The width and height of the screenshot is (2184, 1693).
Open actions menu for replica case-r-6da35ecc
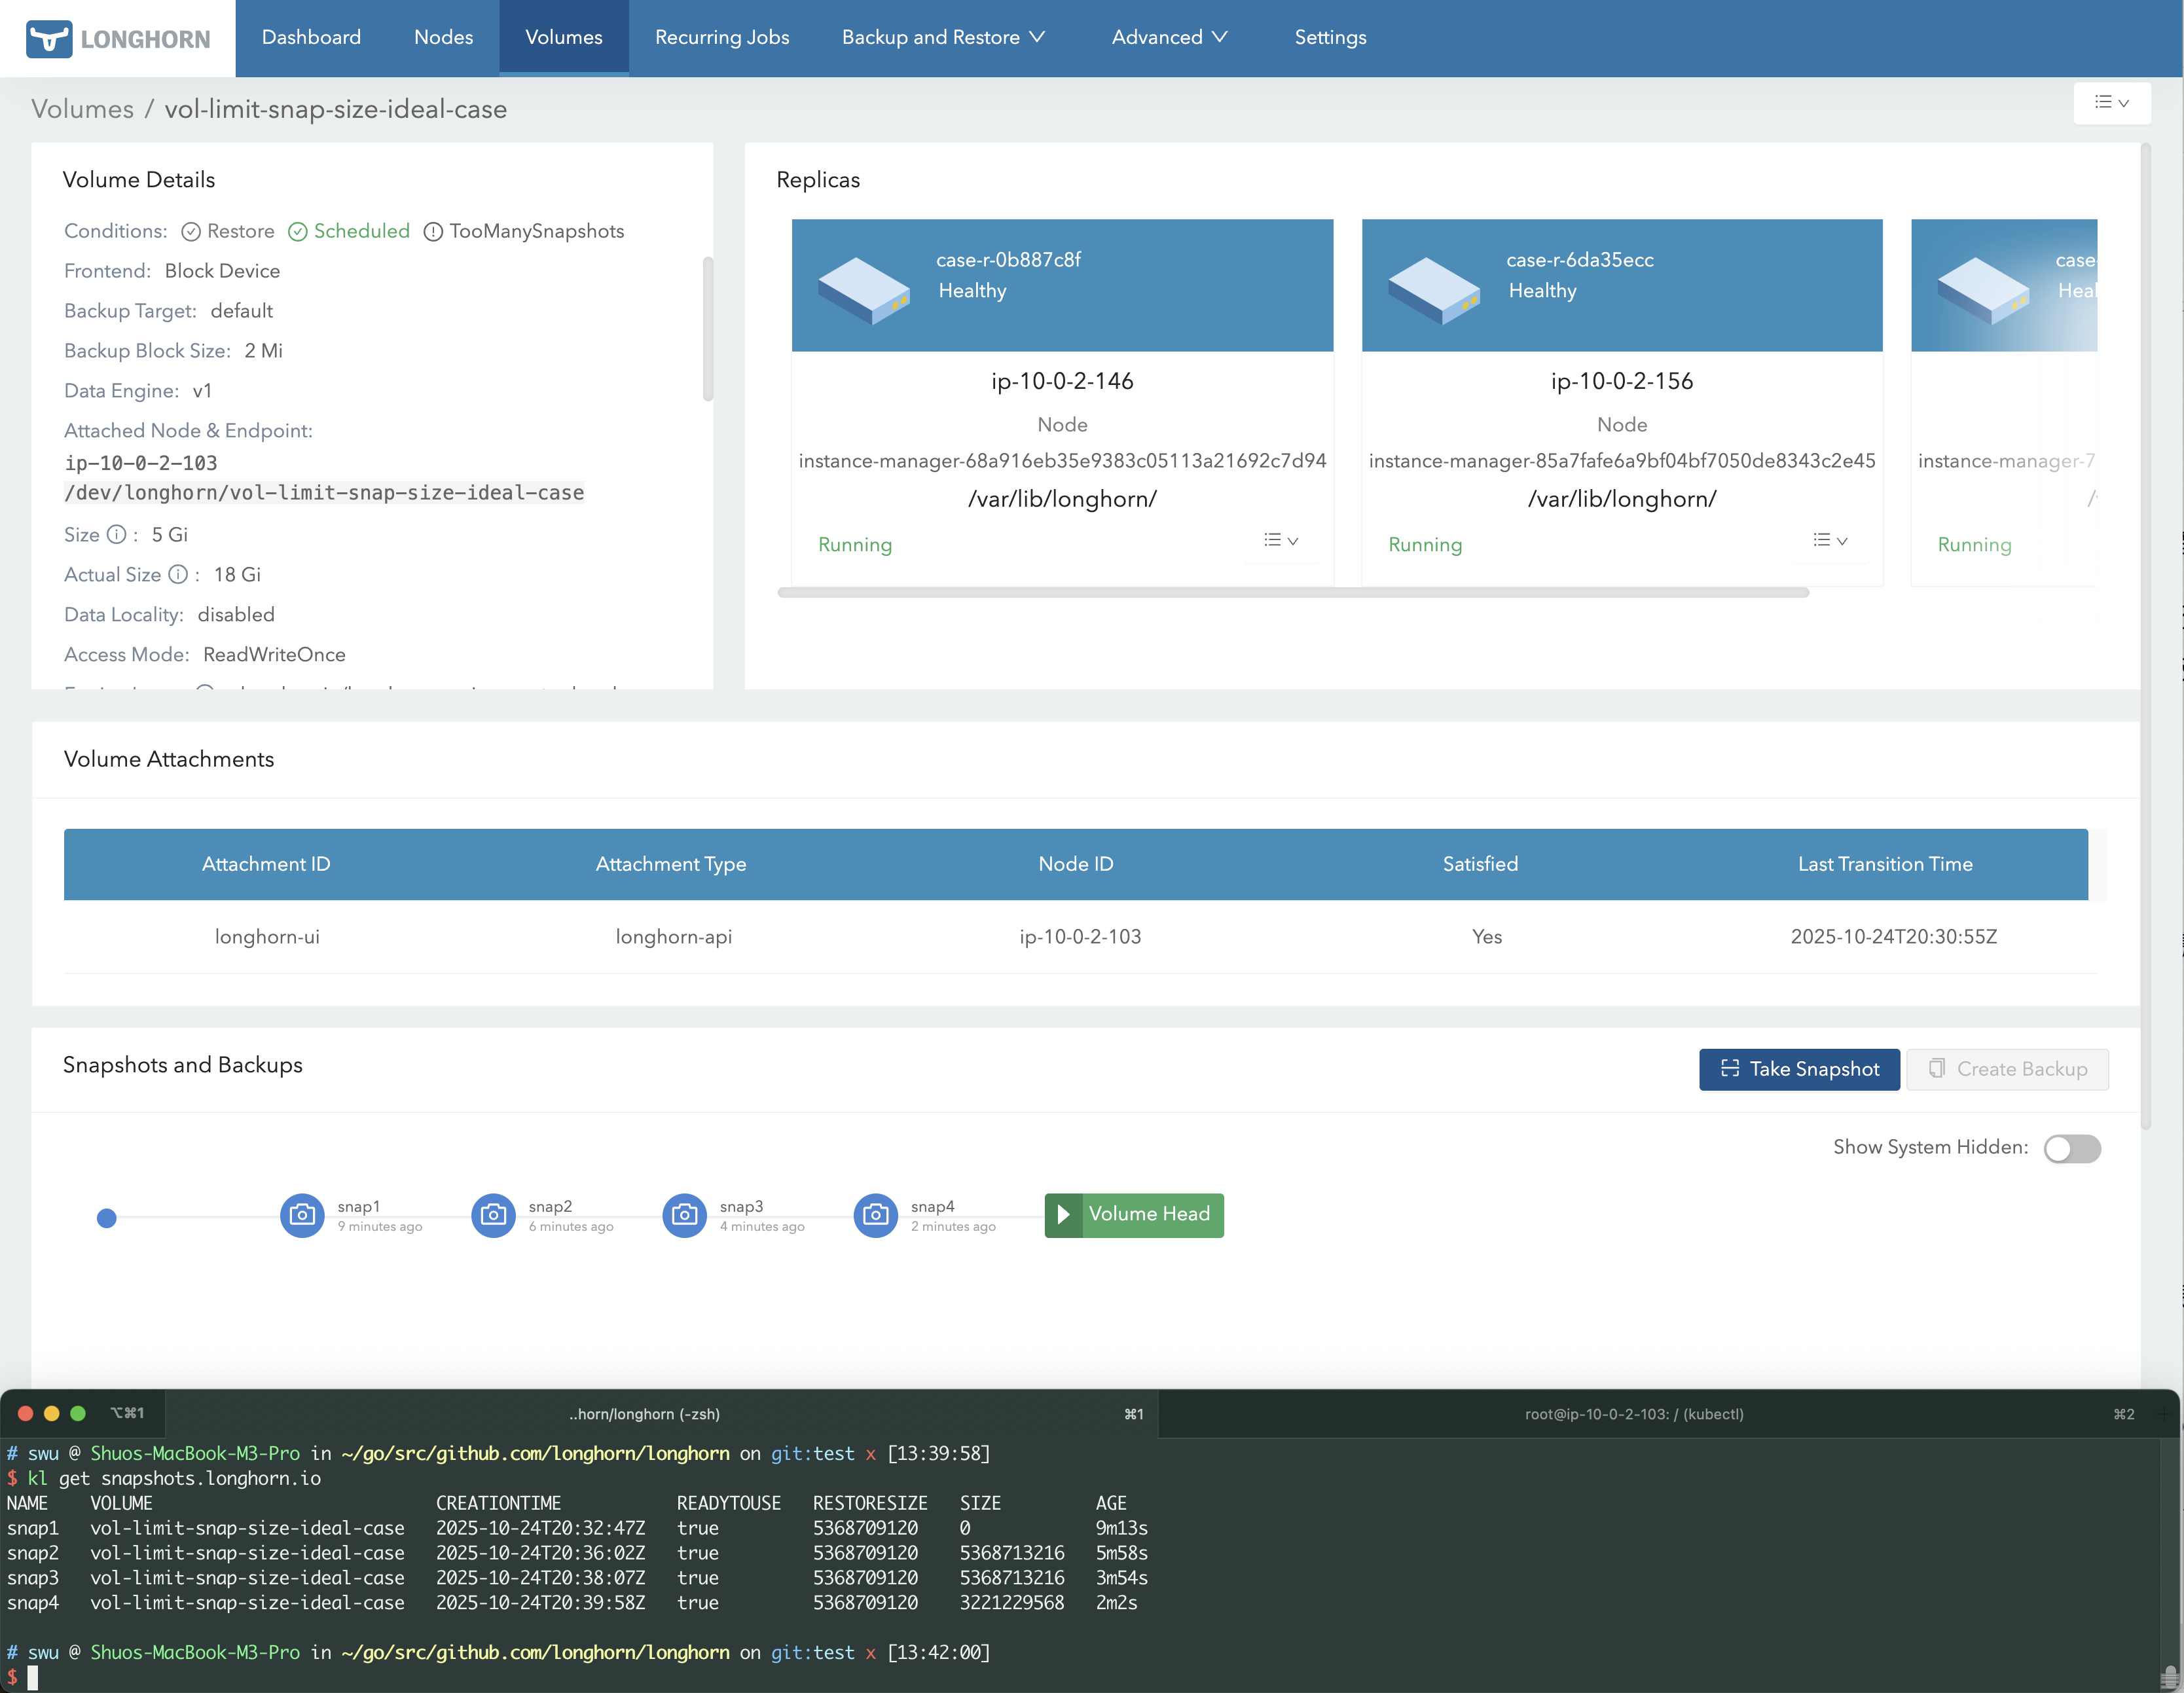1830,541
